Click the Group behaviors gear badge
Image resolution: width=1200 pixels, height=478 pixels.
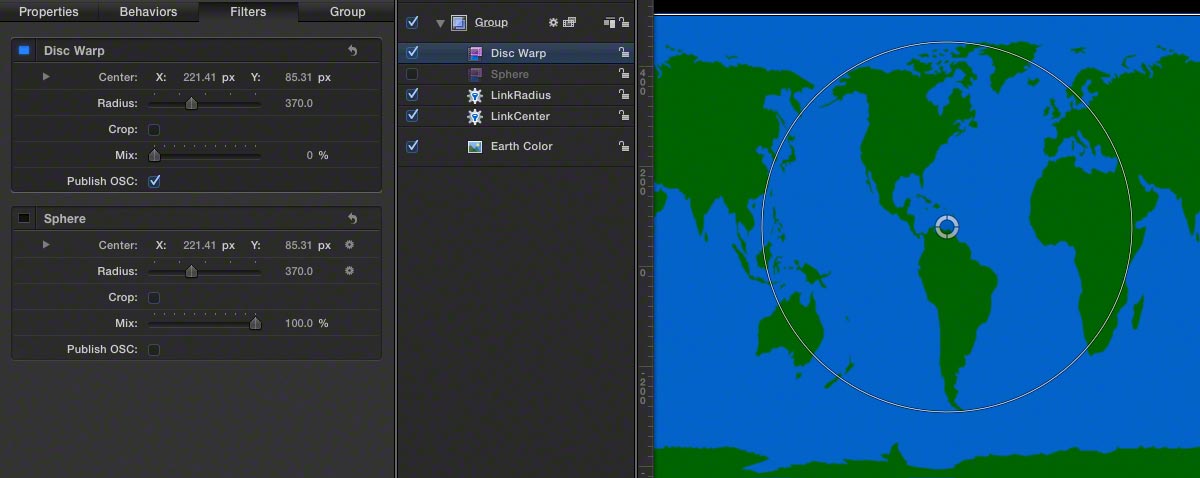point(553,22)
